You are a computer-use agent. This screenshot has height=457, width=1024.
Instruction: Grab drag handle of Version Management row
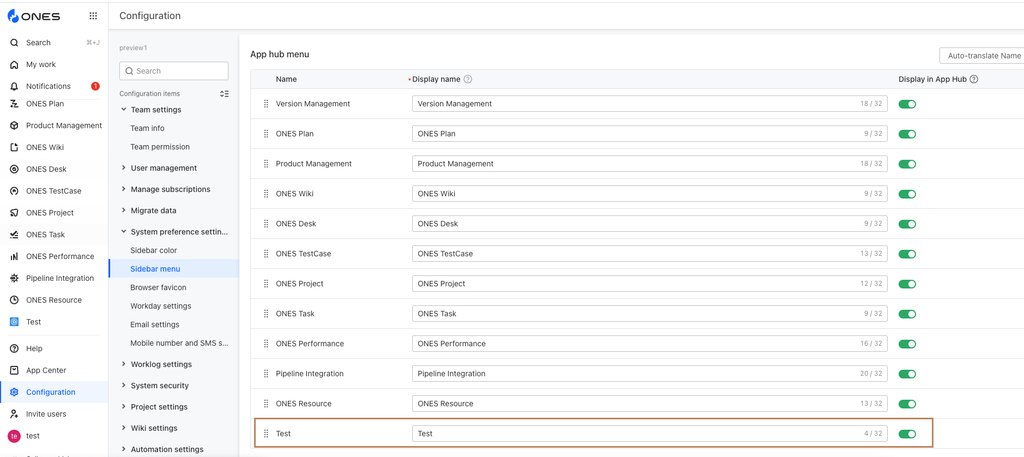[266, 104]
